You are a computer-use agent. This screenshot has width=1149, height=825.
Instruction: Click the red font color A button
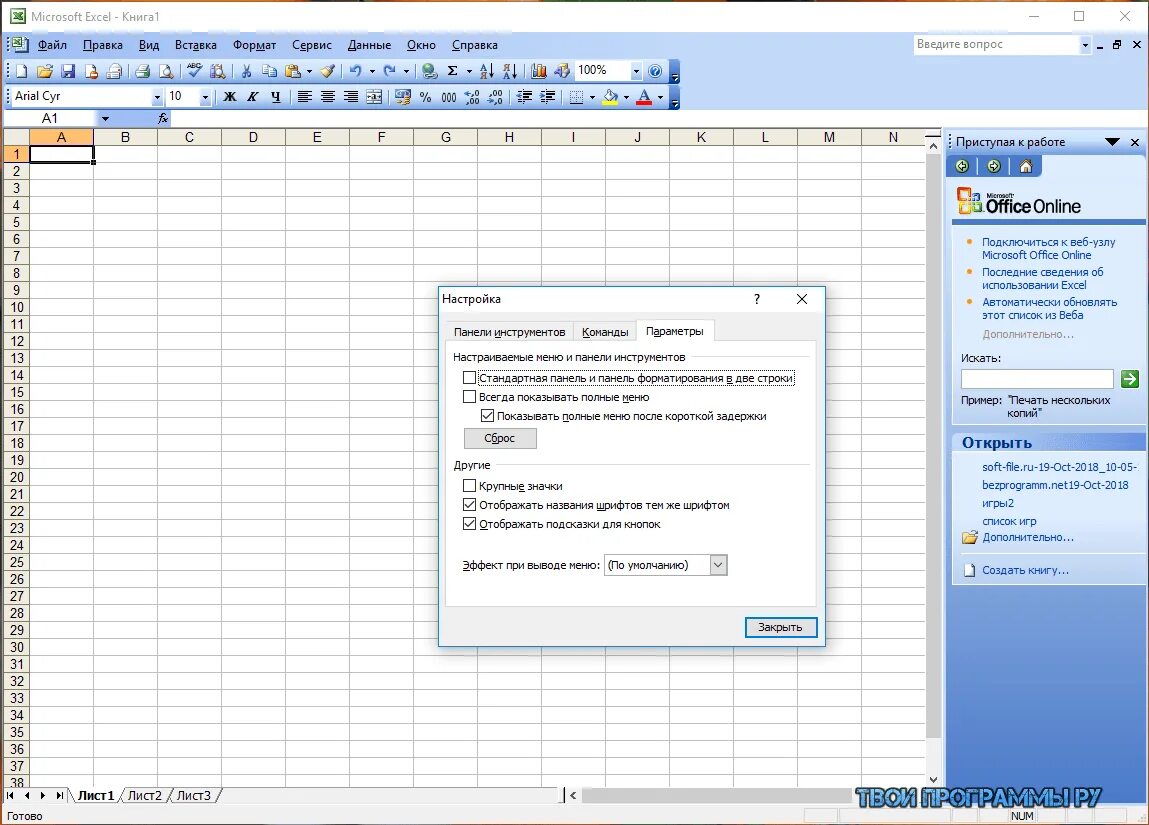(x=644, y=97)
